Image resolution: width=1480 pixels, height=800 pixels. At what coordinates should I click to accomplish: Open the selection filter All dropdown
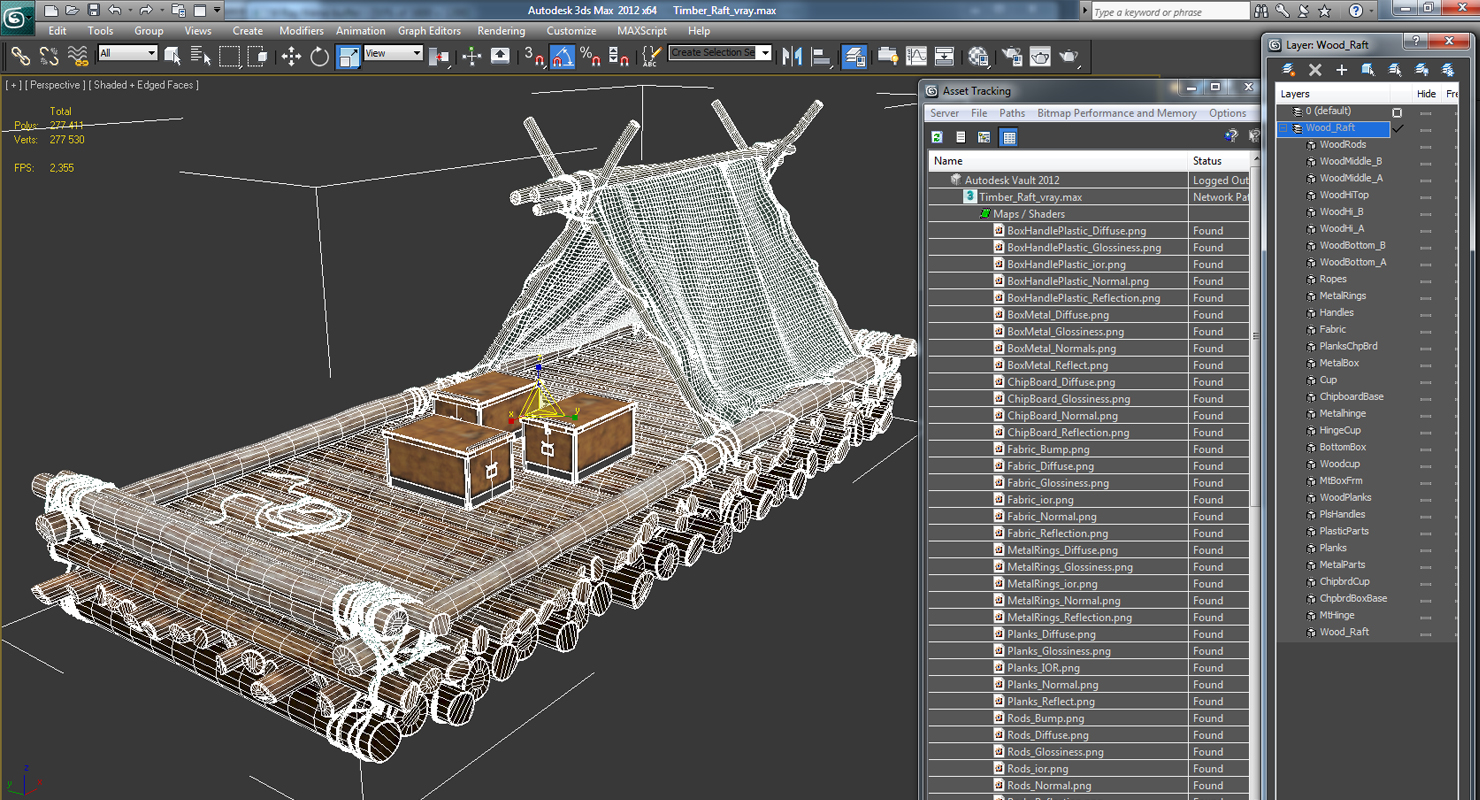tap(128, 53)
